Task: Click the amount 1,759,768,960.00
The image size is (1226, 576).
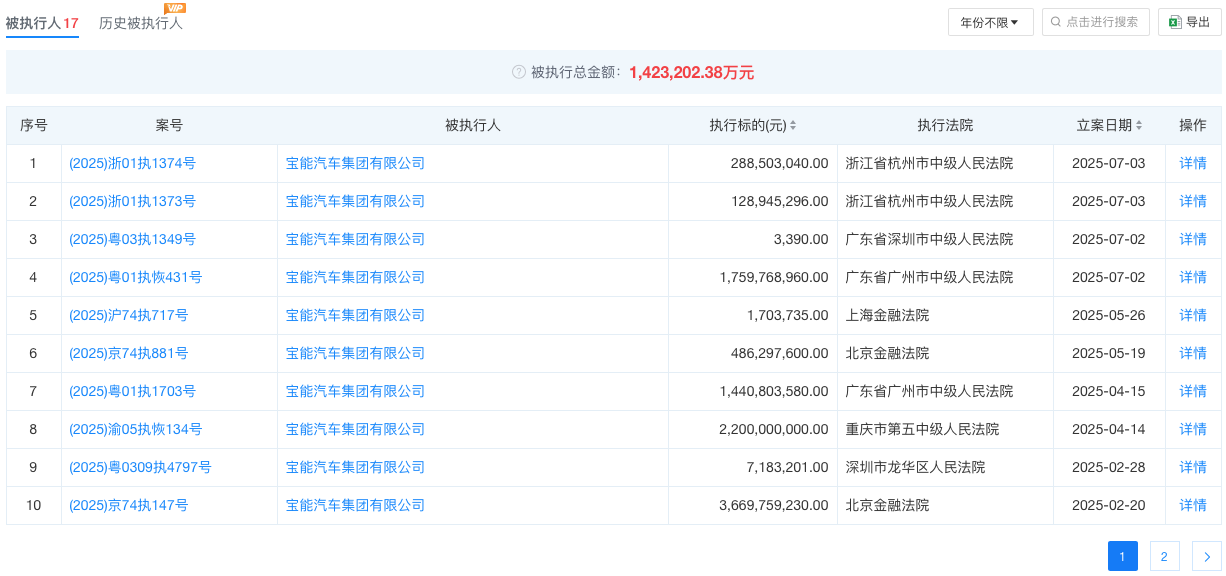Action: point(773,277)
